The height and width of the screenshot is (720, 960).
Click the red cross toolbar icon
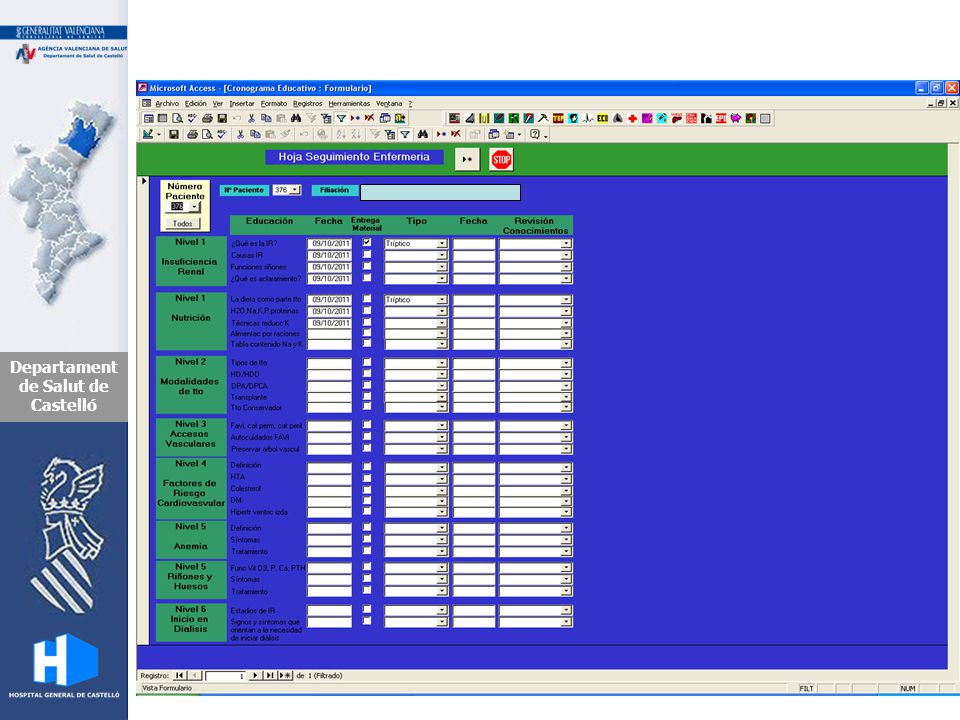coord(632,118)
